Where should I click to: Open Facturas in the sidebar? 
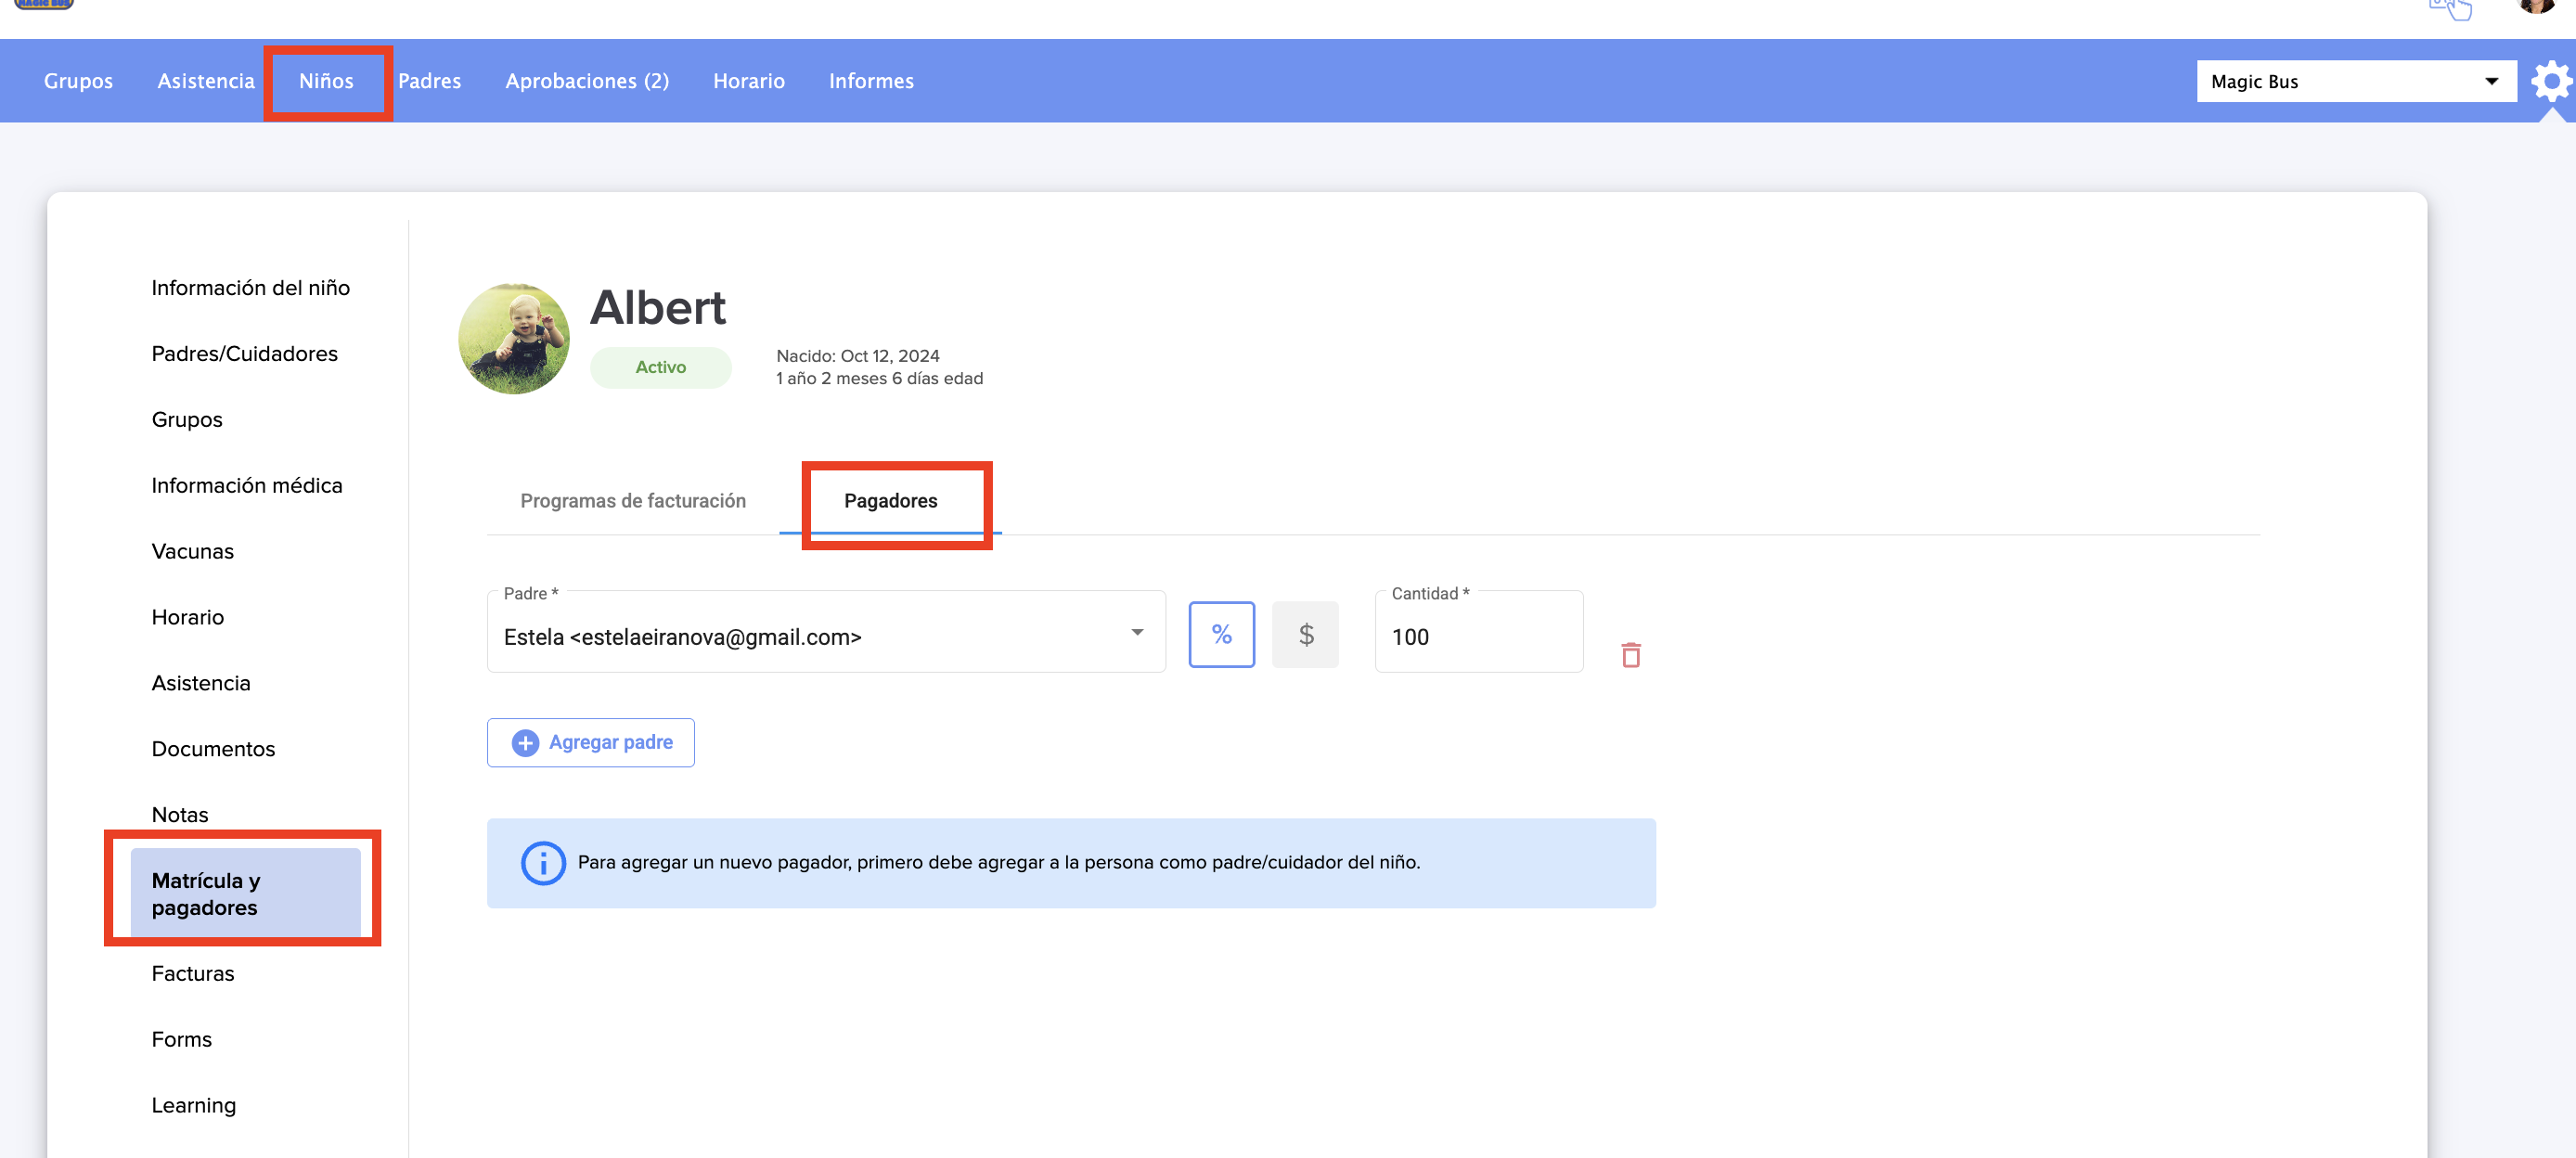coord(193,973)
